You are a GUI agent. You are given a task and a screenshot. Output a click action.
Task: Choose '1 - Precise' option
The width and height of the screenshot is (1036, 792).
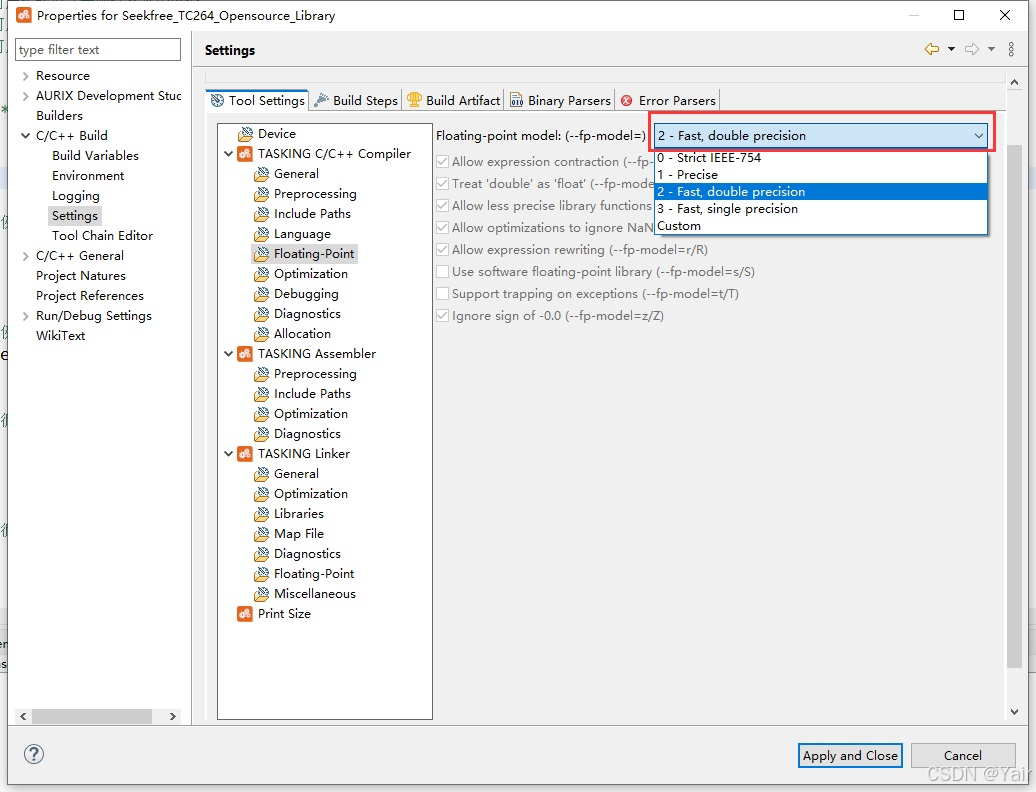pyautogui.click(x=821, y=174)
